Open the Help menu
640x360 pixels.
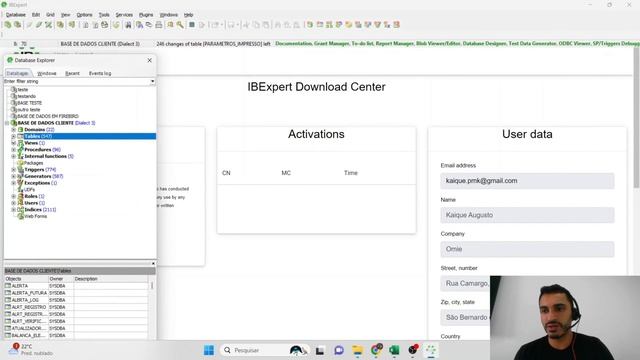click(x=188, y=15)
